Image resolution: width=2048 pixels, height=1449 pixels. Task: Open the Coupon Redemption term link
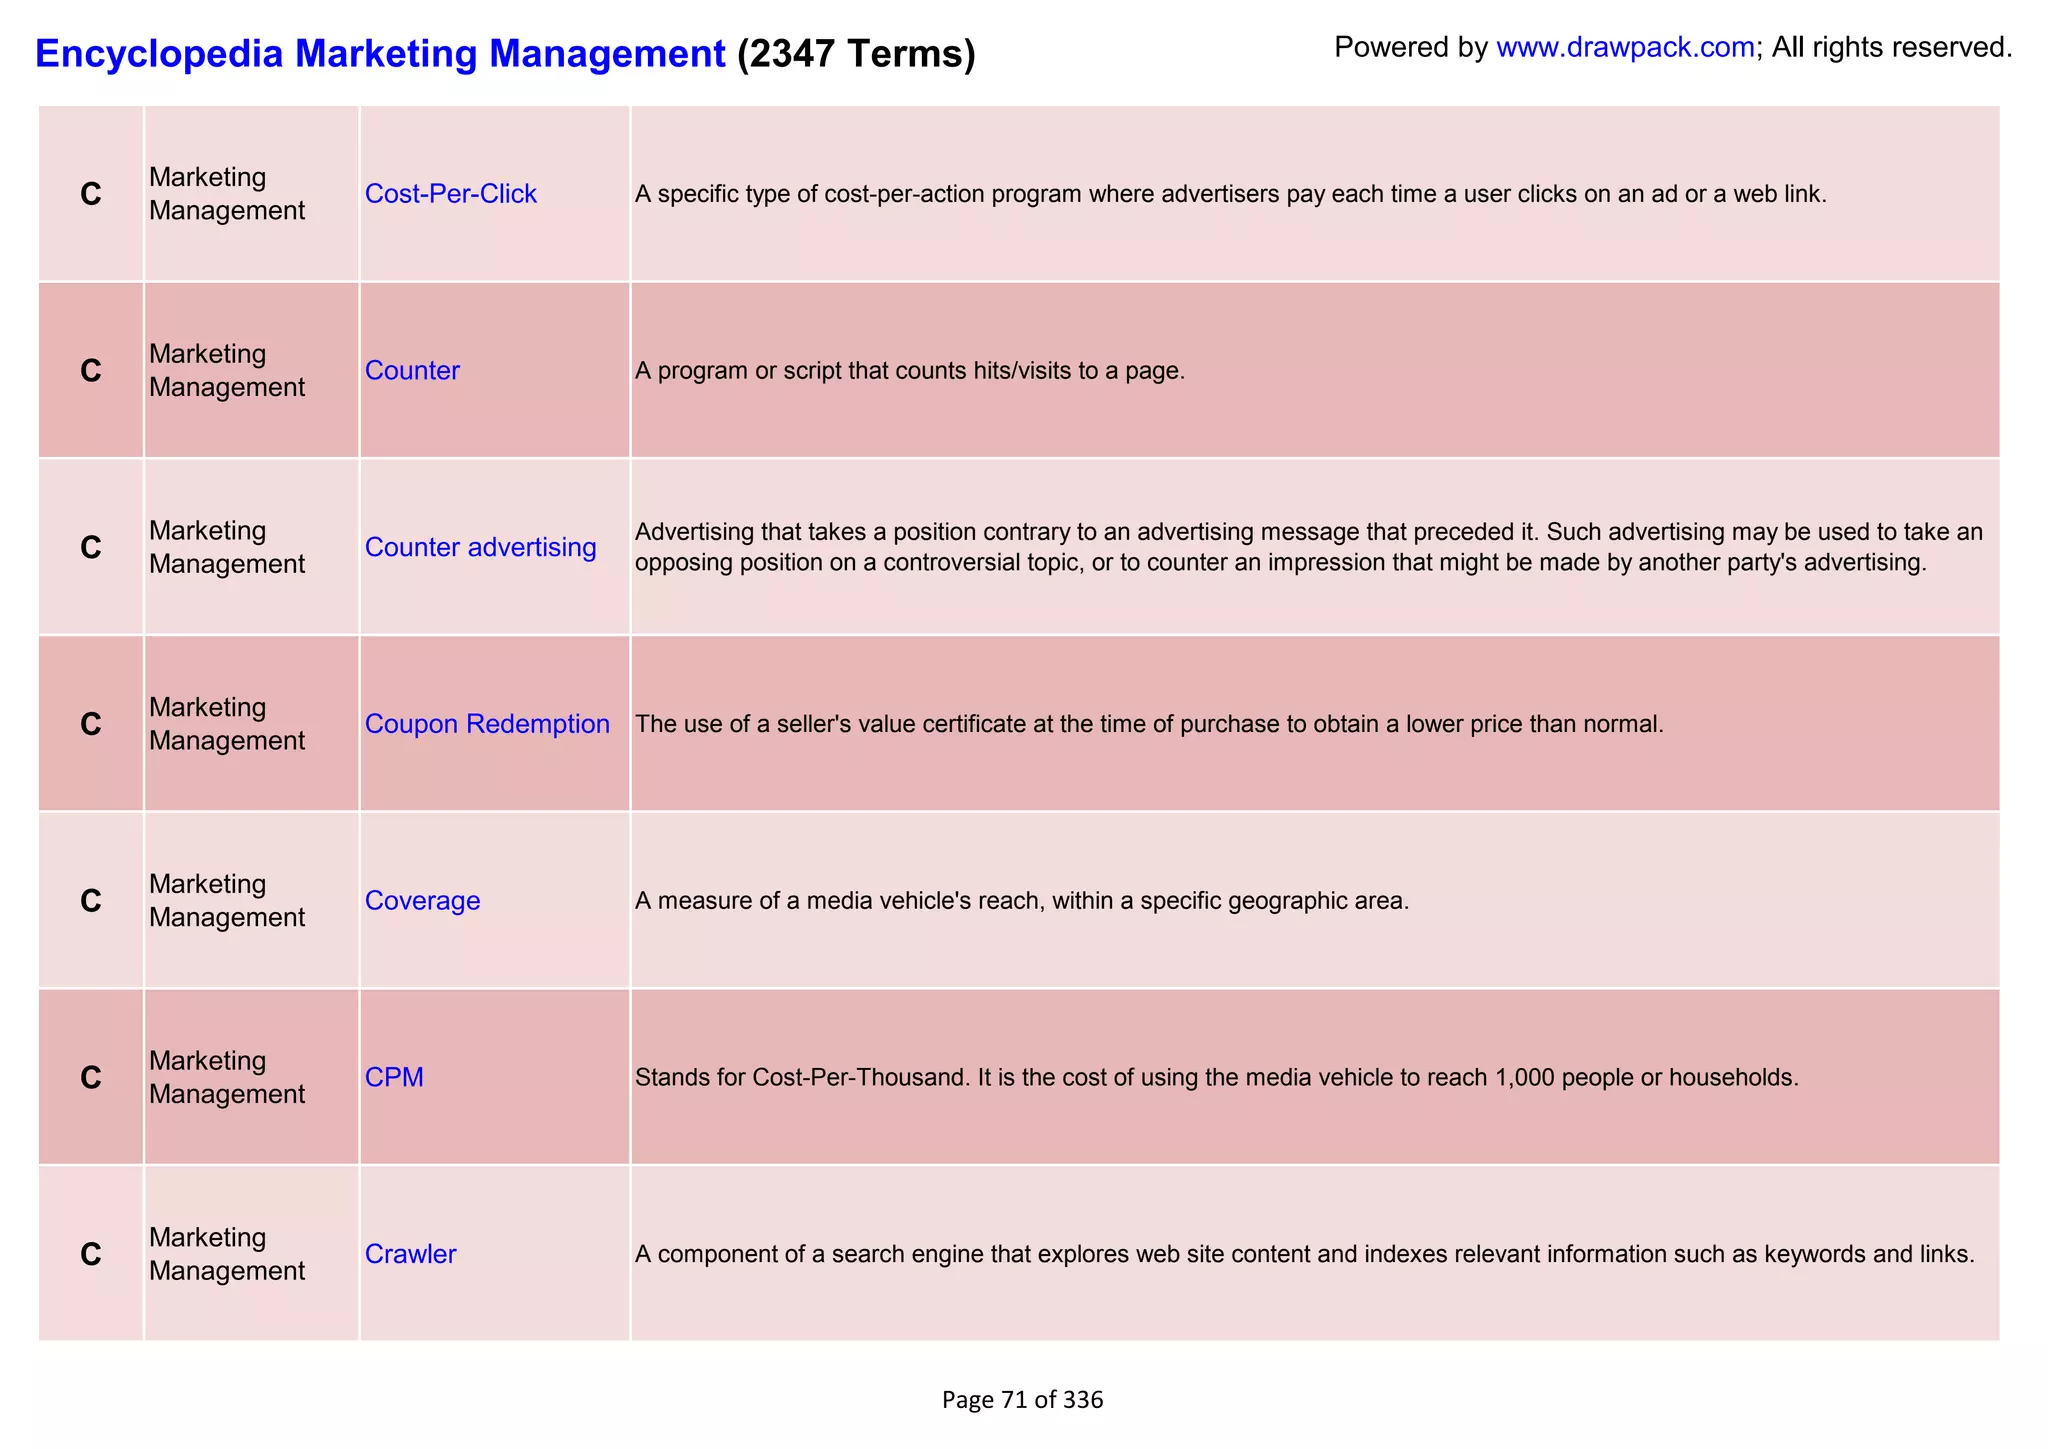(487, 724)
